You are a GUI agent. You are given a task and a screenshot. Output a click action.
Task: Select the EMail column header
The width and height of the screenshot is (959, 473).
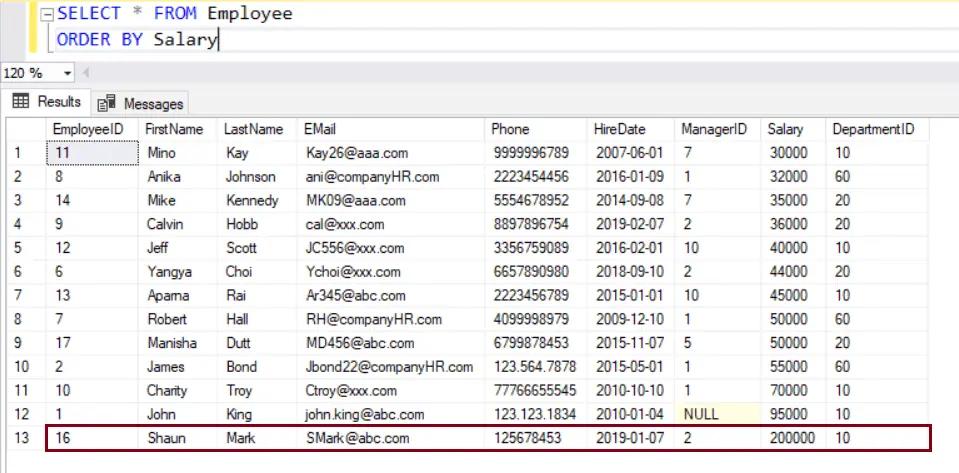click(320, 129)
